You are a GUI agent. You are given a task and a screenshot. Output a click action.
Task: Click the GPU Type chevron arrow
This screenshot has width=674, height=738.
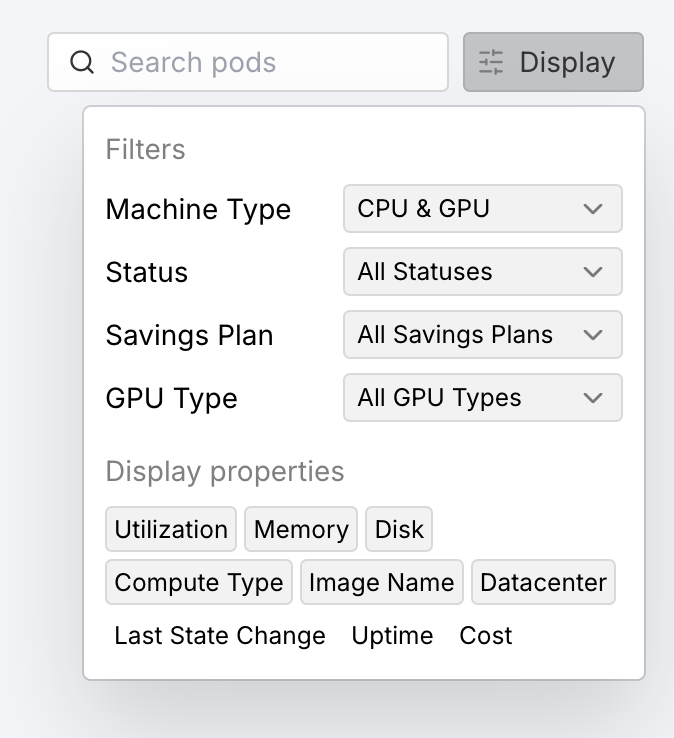tap(593, 398)
